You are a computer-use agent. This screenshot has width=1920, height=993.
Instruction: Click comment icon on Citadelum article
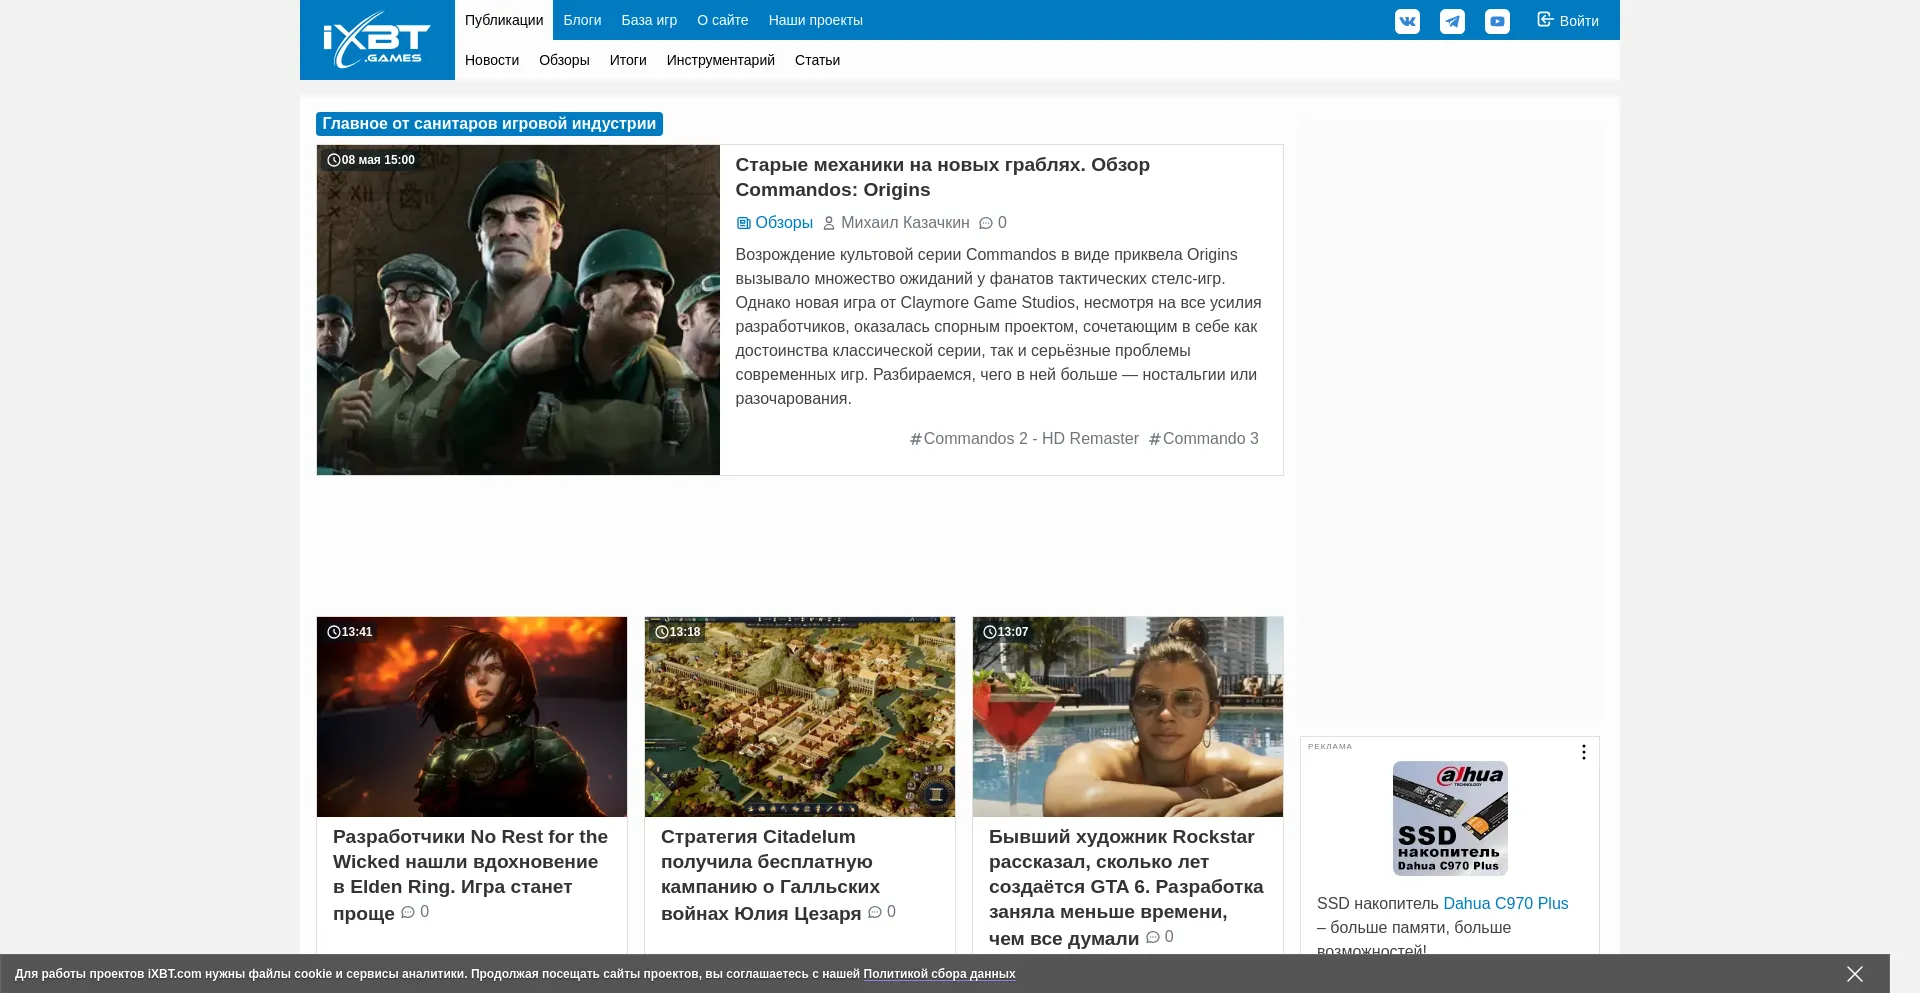click(x=875, y=912)
